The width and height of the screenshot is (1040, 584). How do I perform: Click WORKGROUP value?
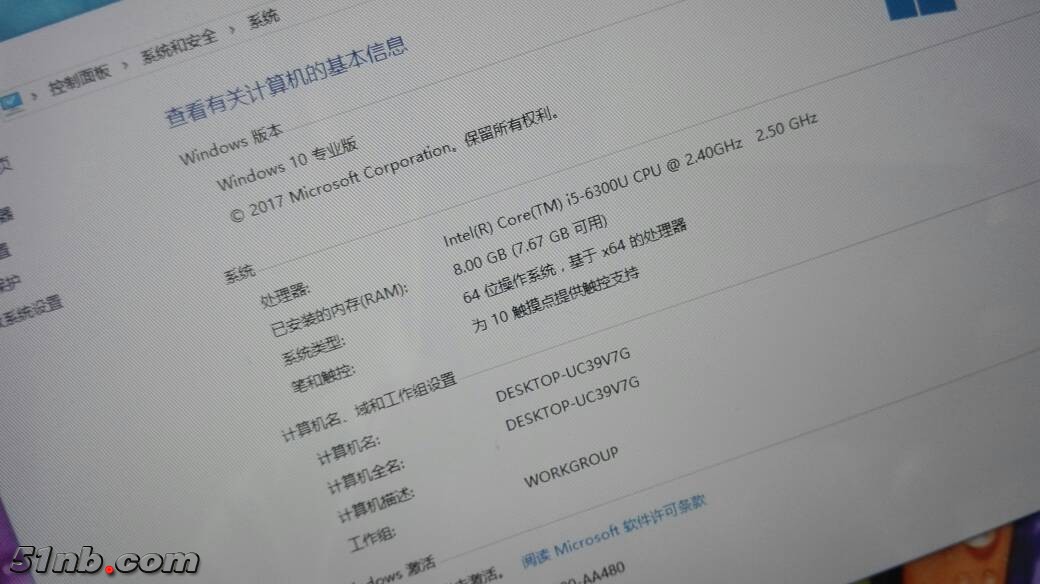pos(571,467)
